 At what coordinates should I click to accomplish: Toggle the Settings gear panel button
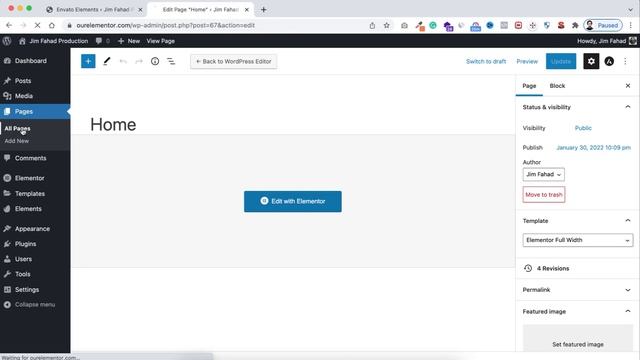[x=591, y=61]
